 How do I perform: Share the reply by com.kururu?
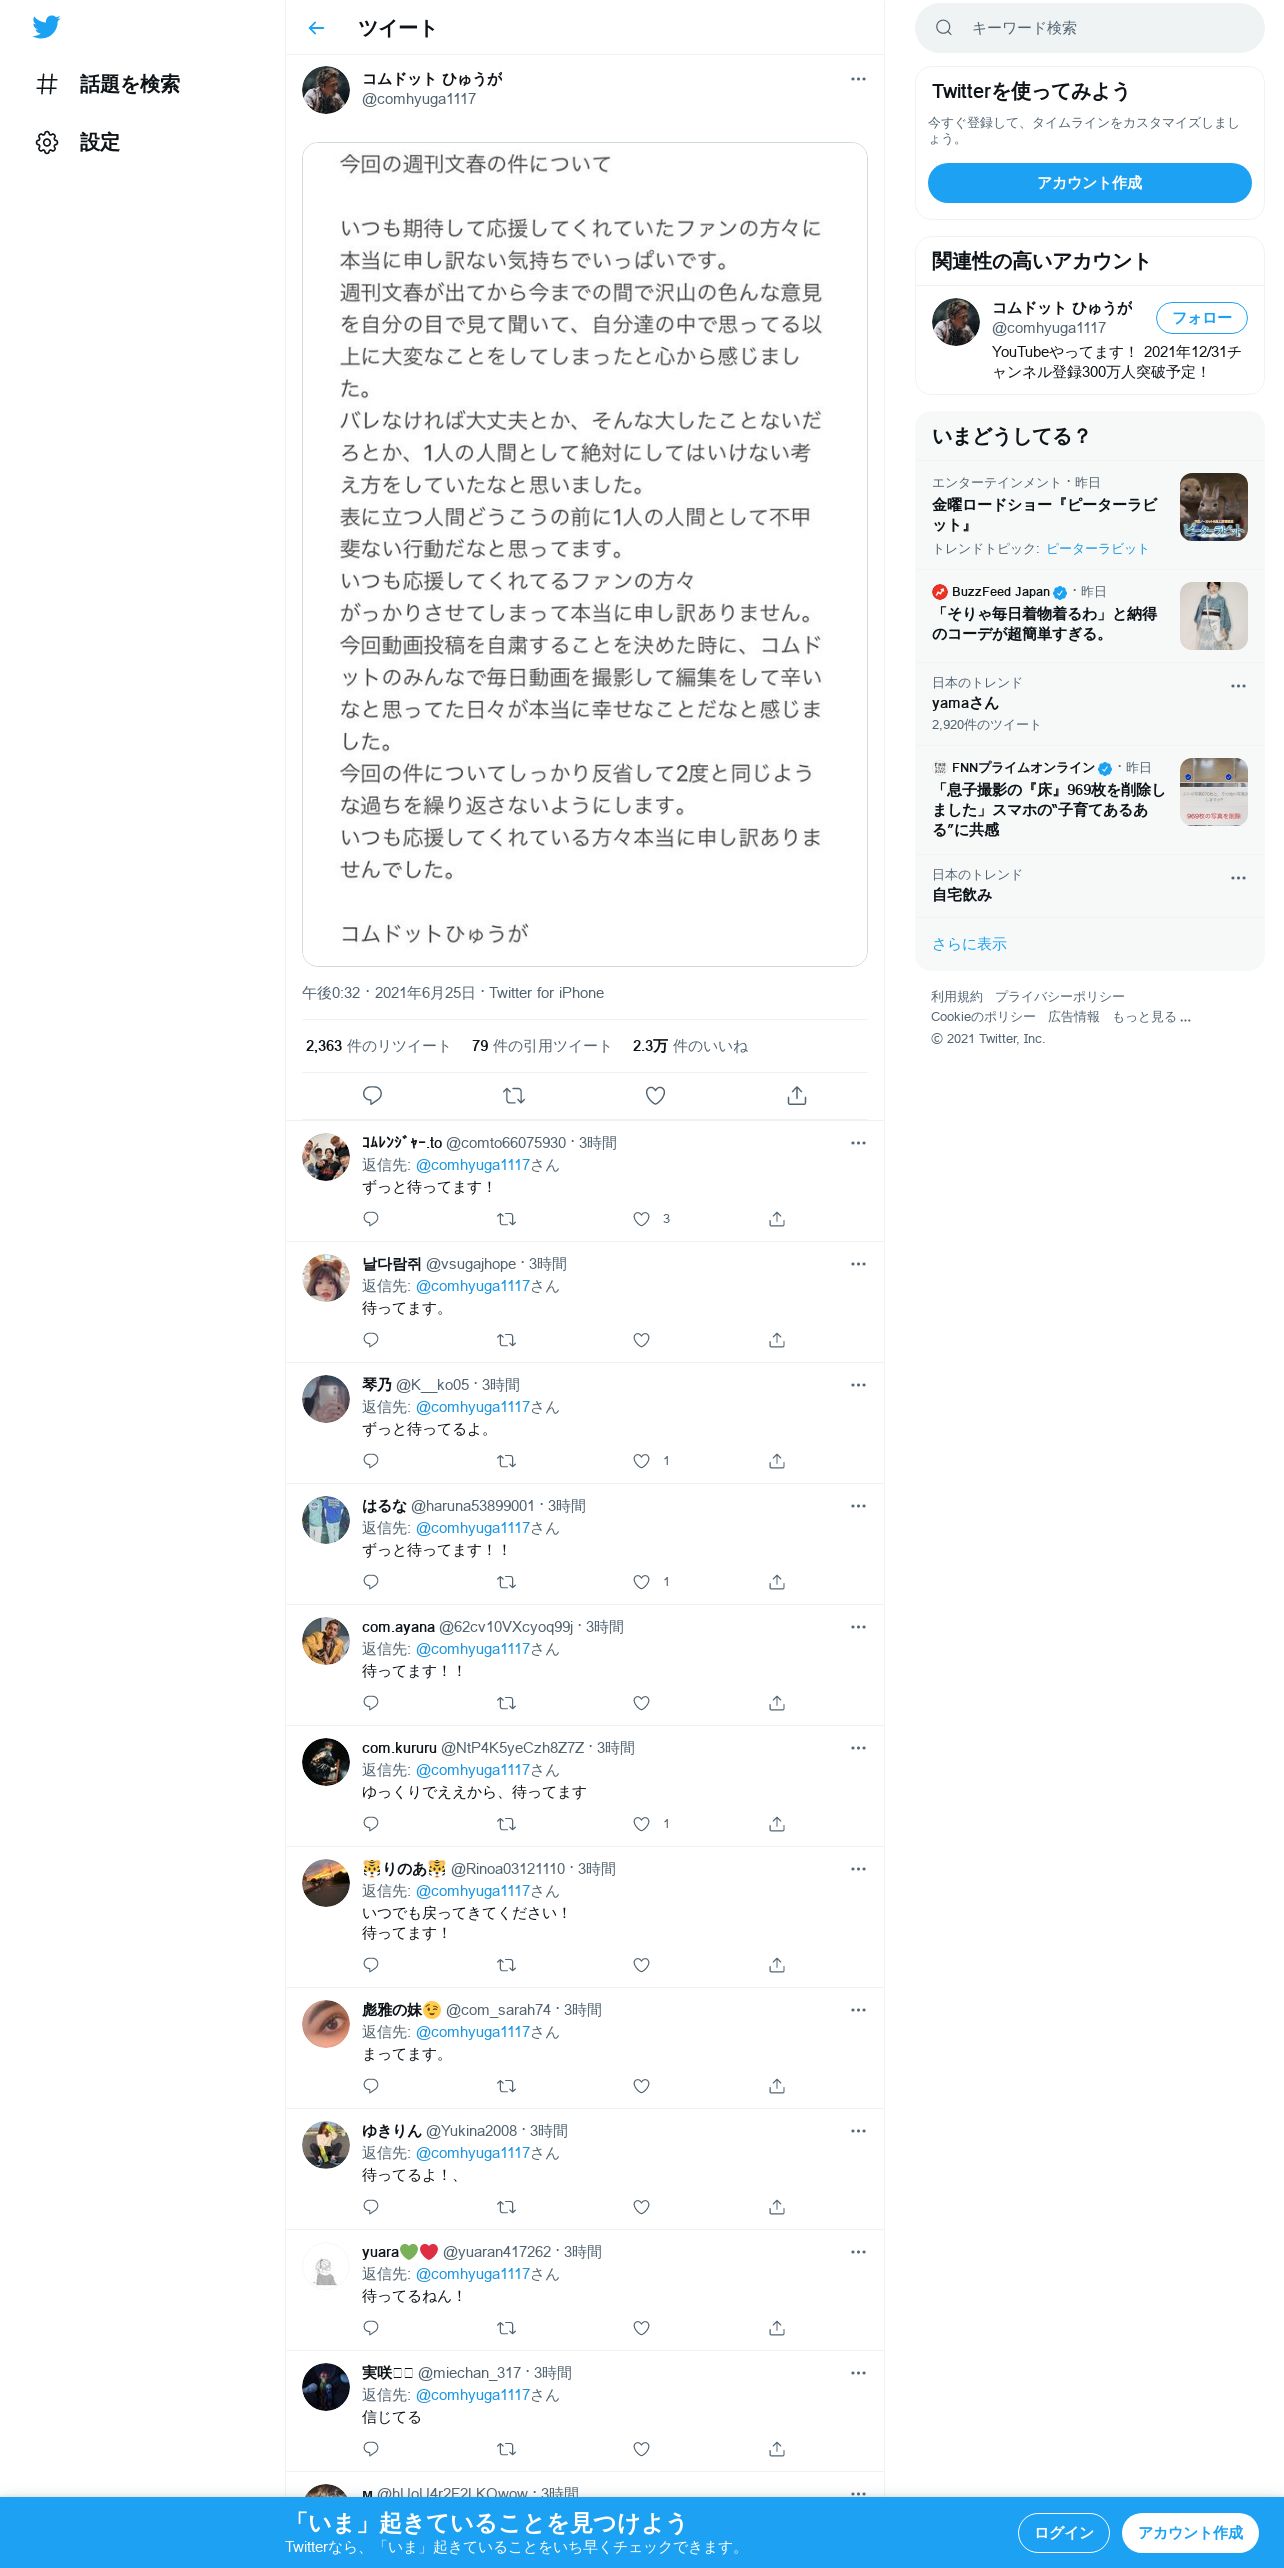[x=777, y=1823]
